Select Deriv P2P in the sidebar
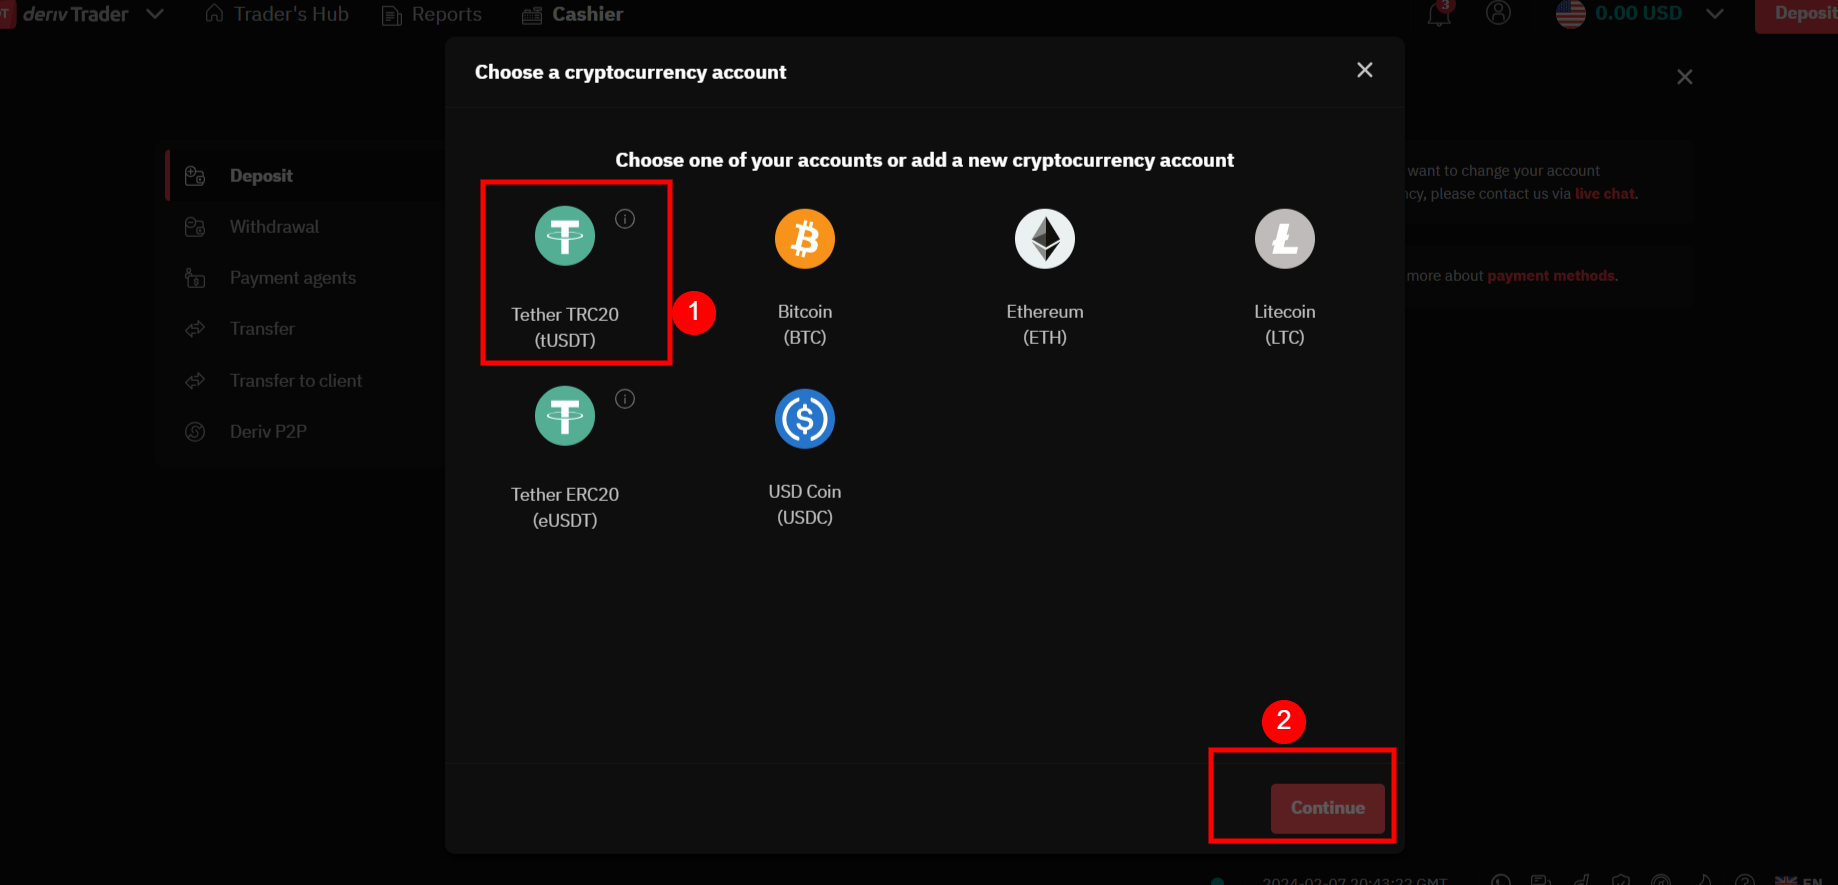 pyautogui.click(x=305, y=432)
